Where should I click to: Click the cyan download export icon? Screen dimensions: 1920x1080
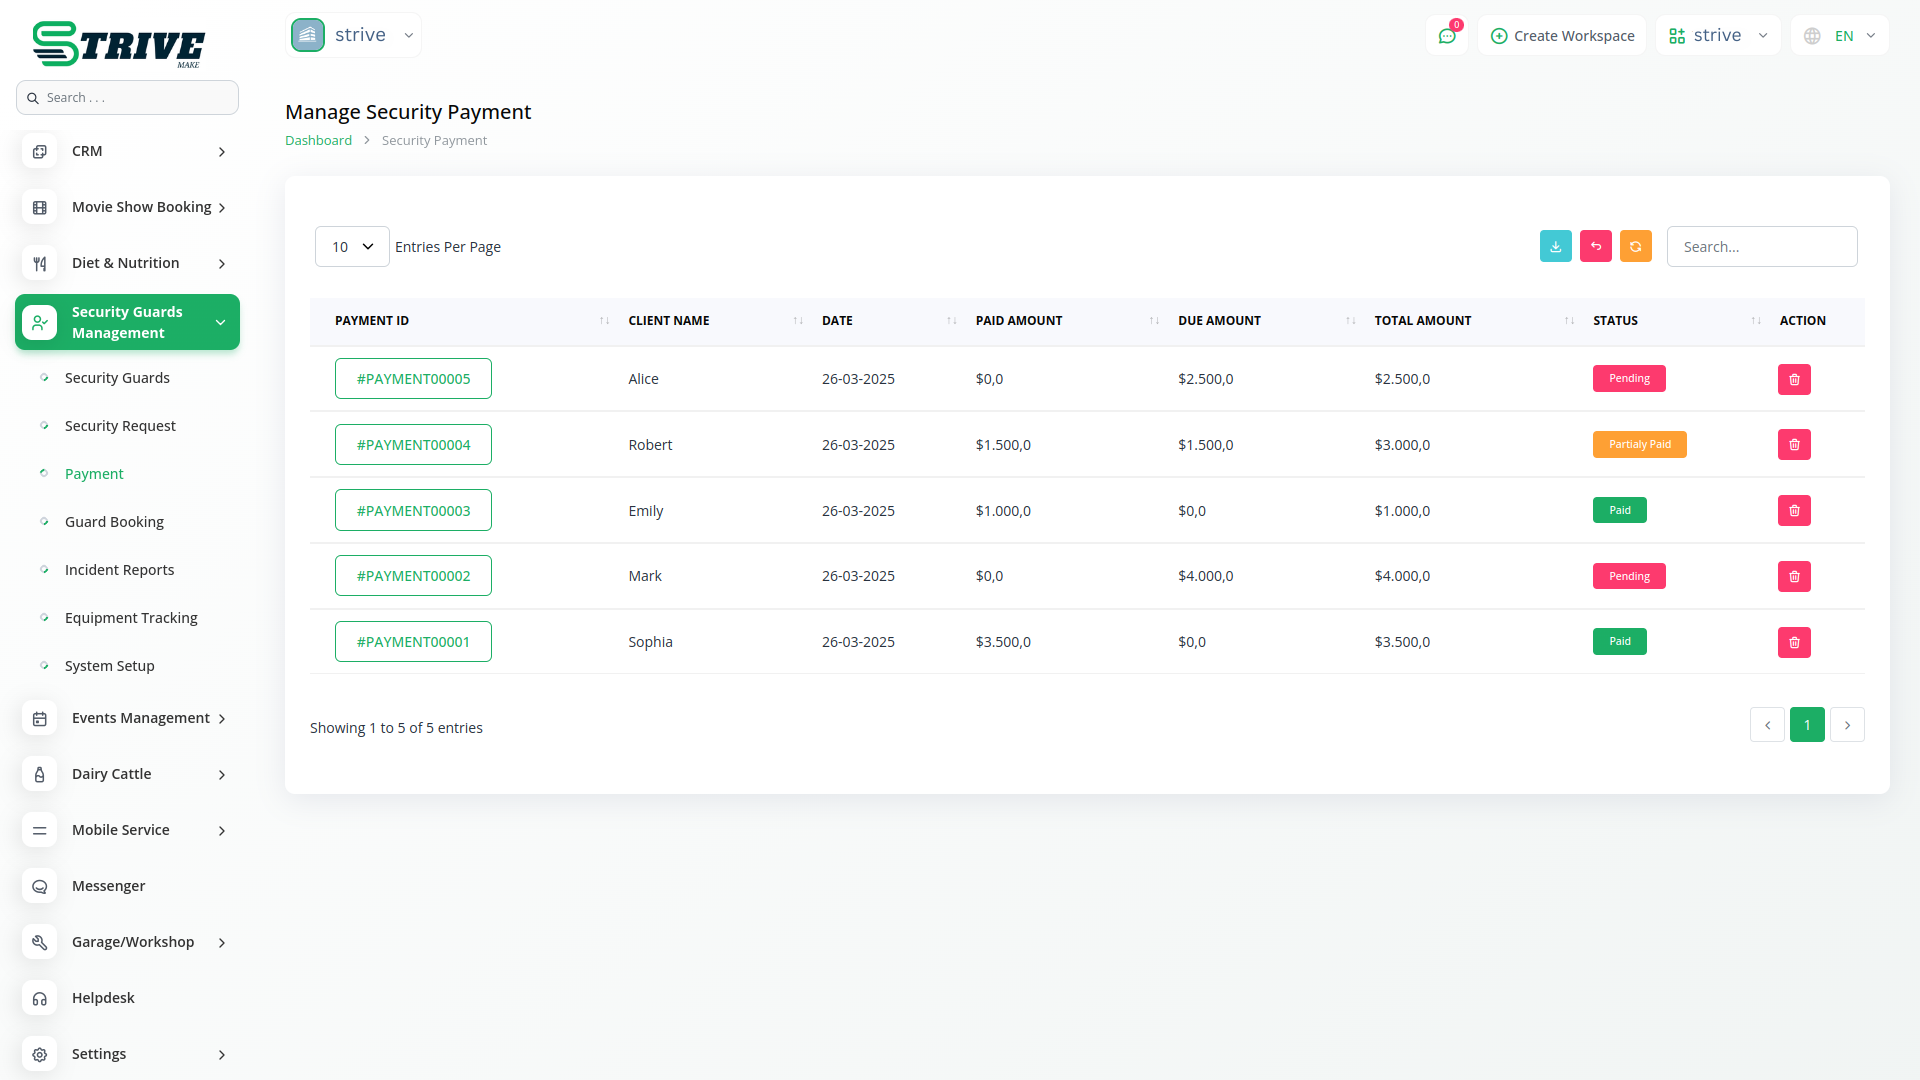tap(1555, 246)
